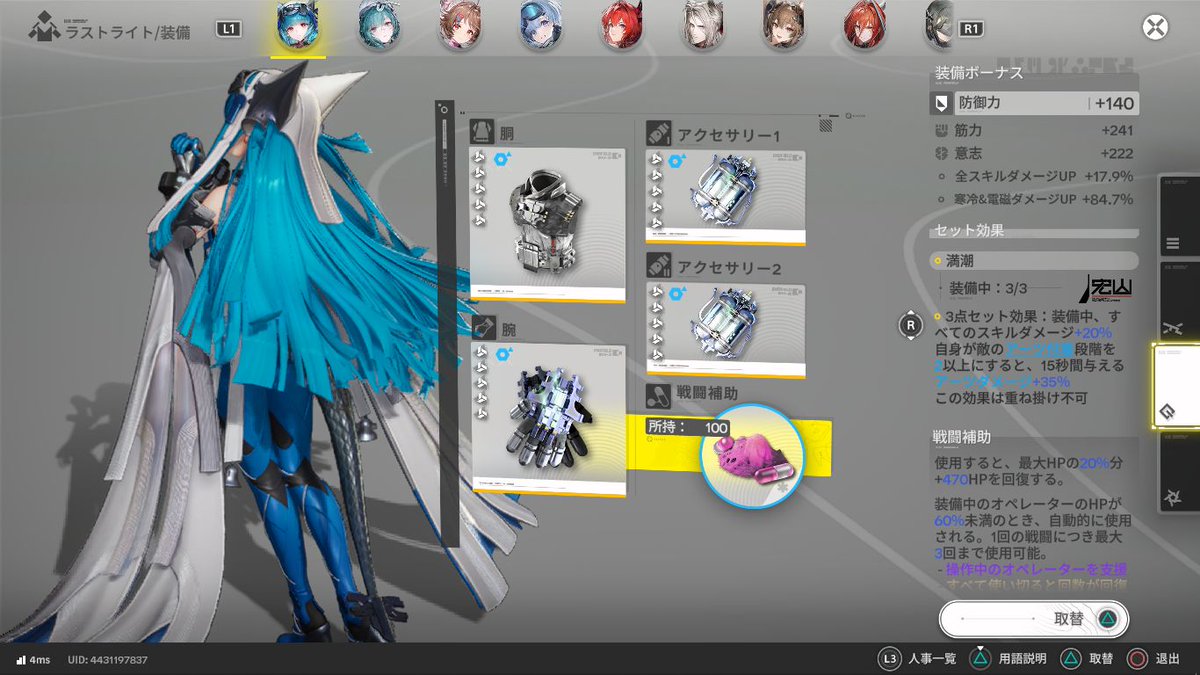Image resolution: width=1200 pixels, height=675 pixels.
Task: Click the アクセサリー1 slot type icon
Action: point(658,133)
